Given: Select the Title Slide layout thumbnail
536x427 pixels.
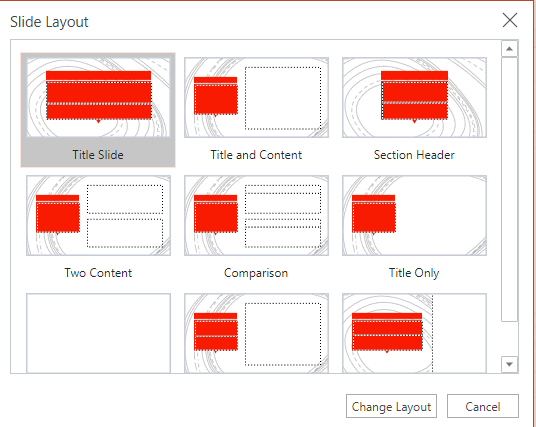Looking at the screenshot, I should (x=98, y=97).
